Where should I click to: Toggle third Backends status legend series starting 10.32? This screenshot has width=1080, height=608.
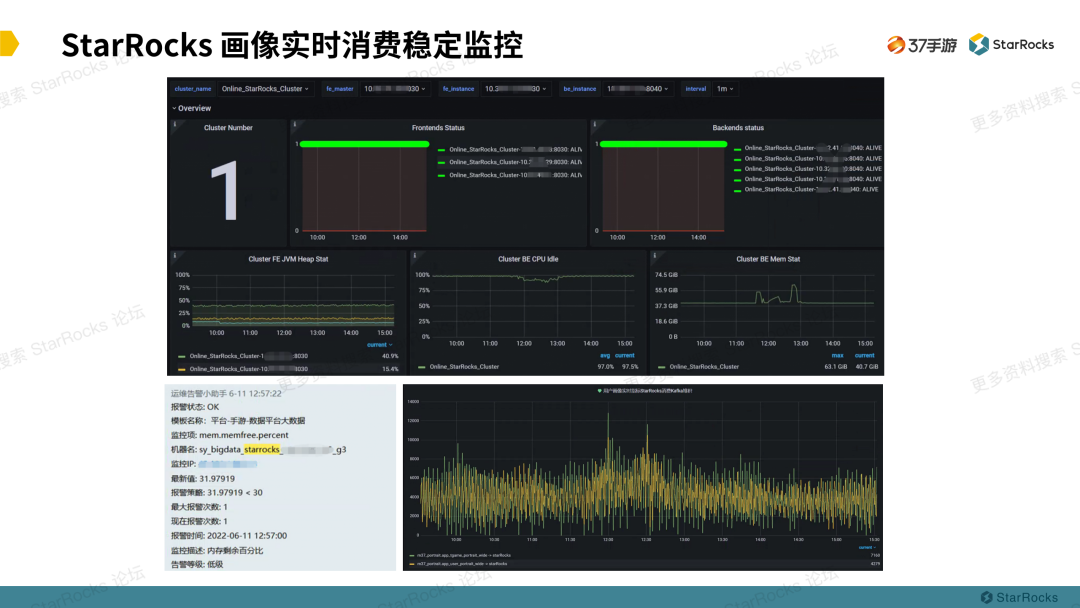coord(813,169)
